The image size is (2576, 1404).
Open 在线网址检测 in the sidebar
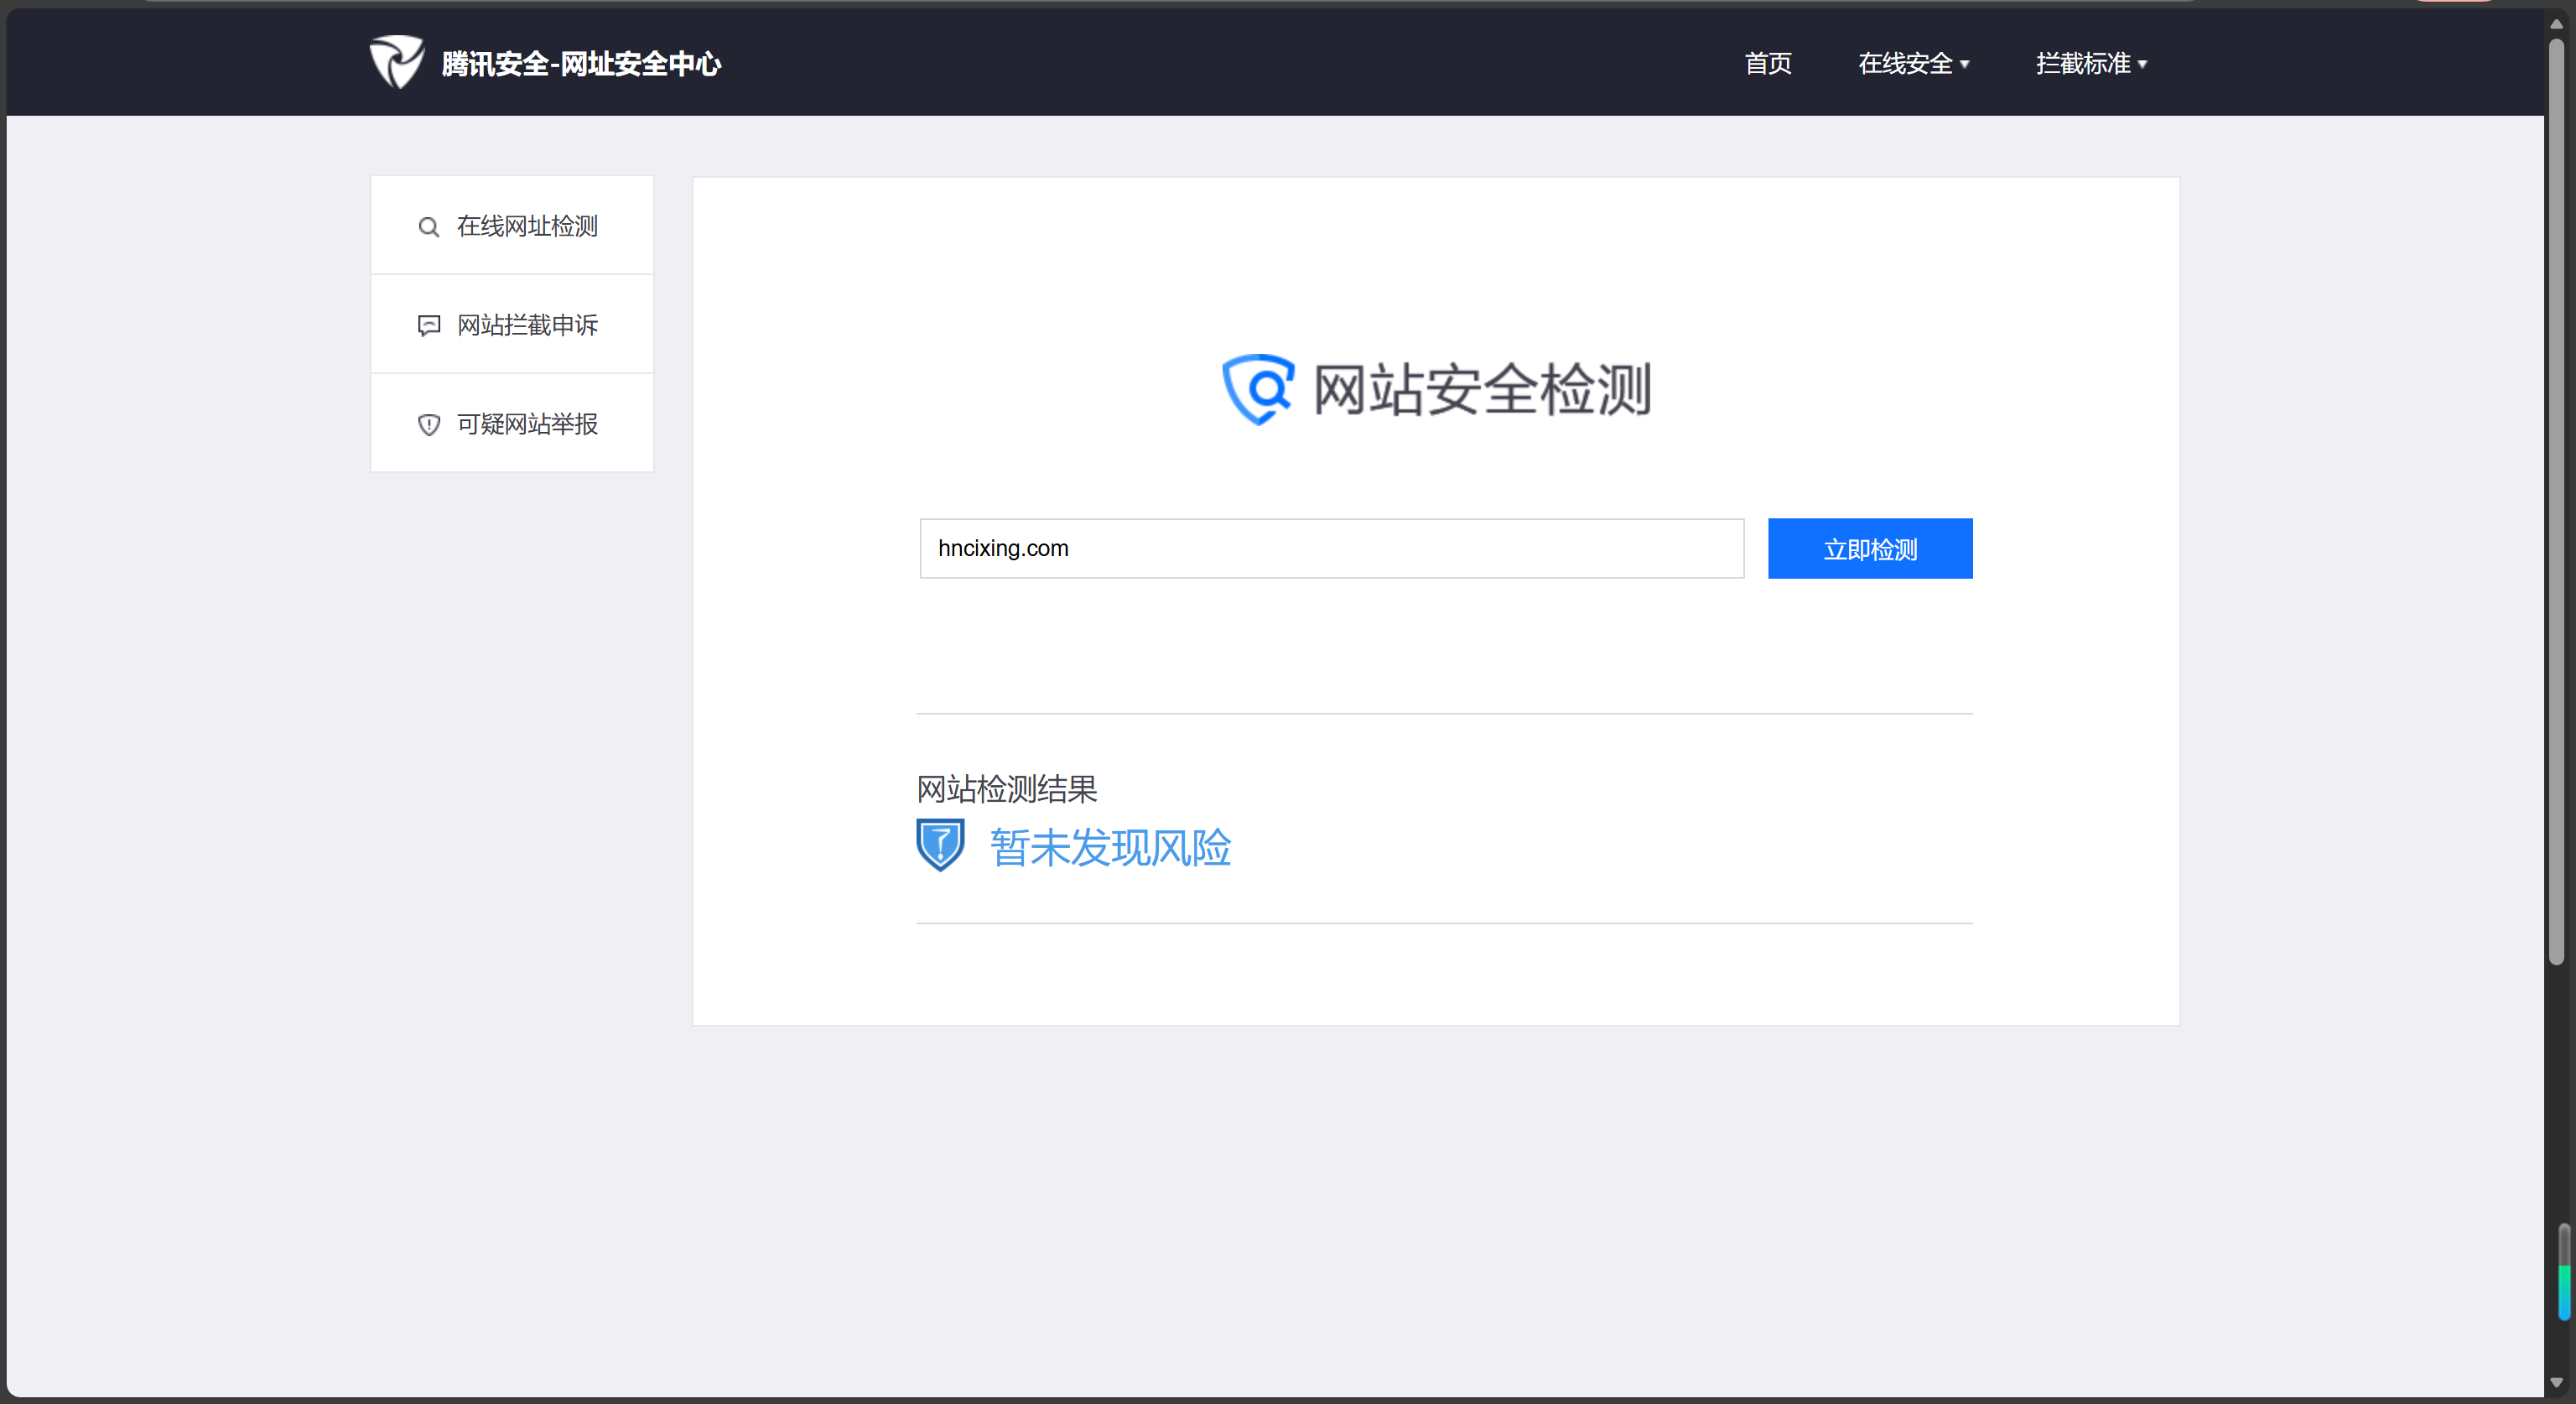pos(526,227)
